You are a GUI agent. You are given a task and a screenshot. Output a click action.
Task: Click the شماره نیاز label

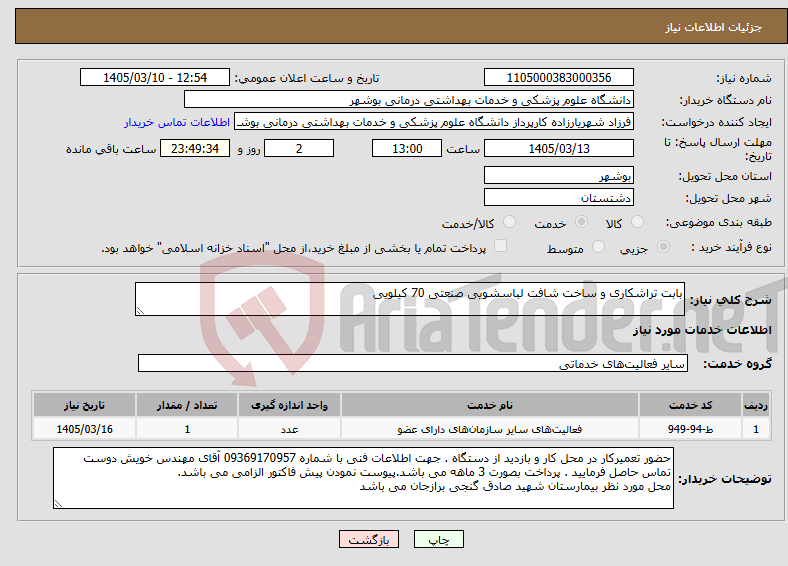[744, 78]
